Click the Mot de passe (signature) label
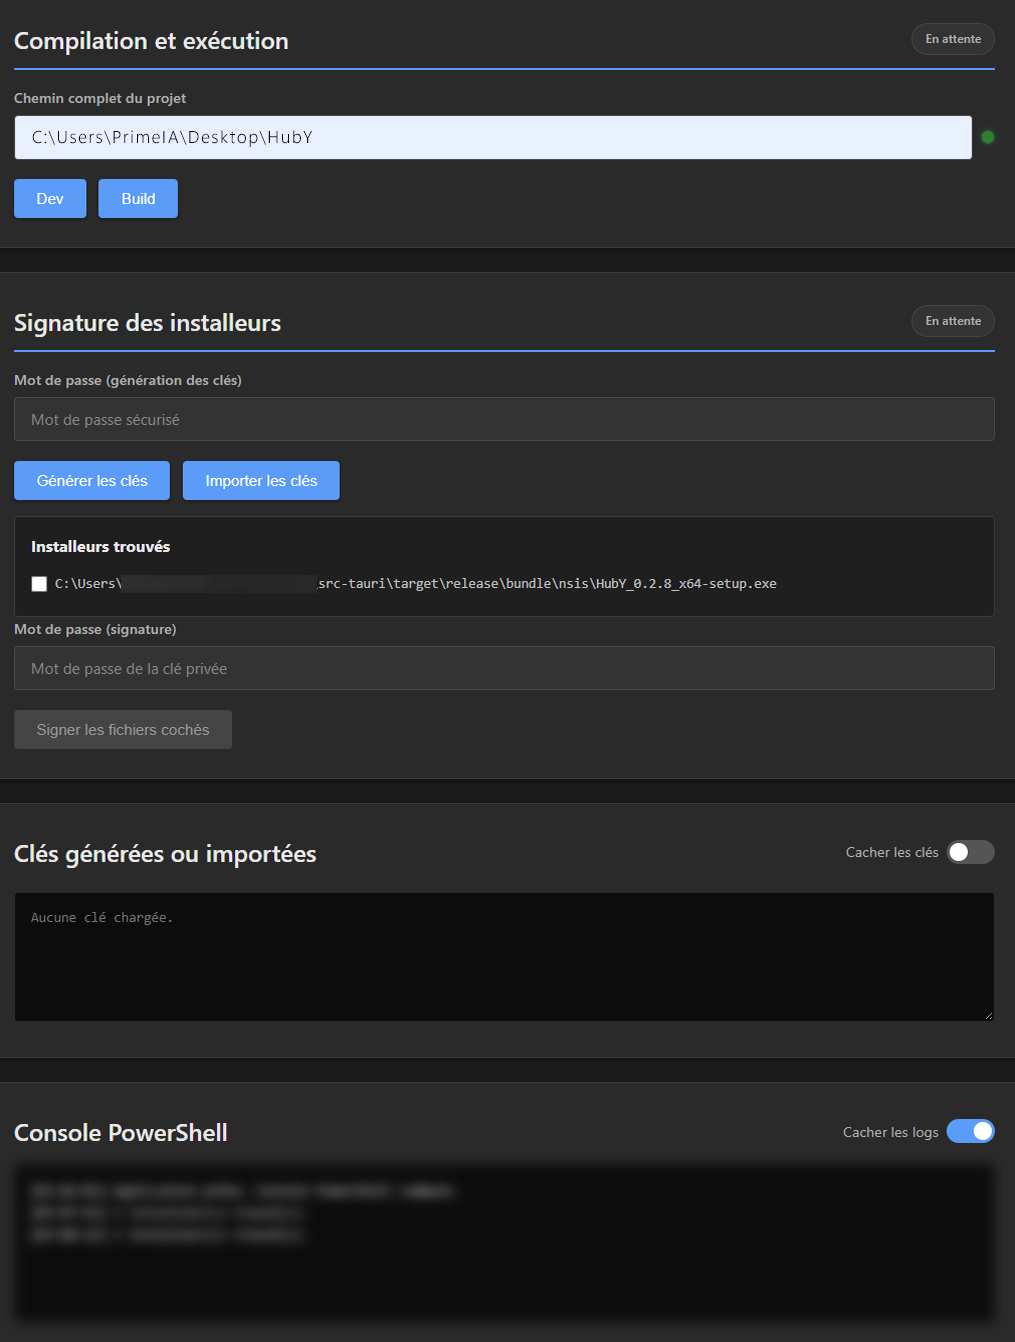This screenshot has height=1342, width=1015. tap(95, 629)
